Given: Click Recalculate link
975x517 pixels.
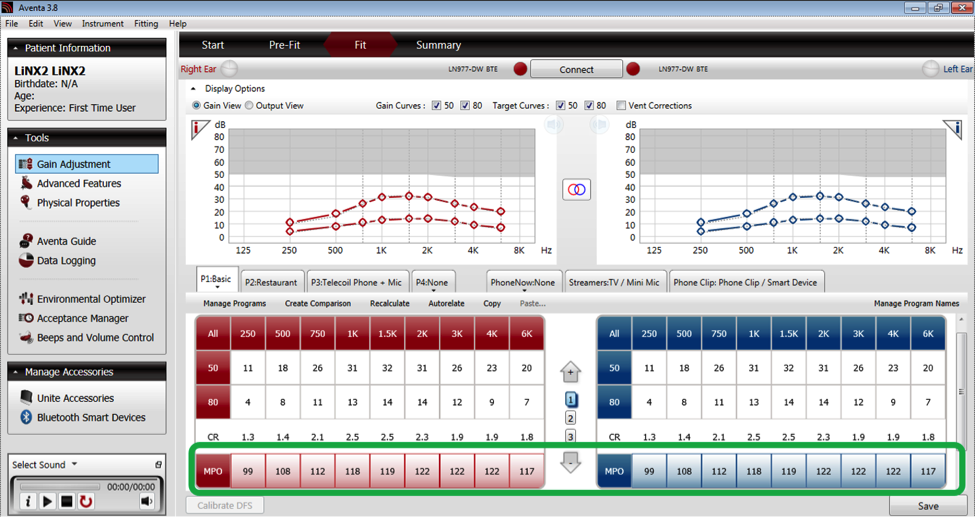Looking at the screenshot, I should (x=390, y=303).
